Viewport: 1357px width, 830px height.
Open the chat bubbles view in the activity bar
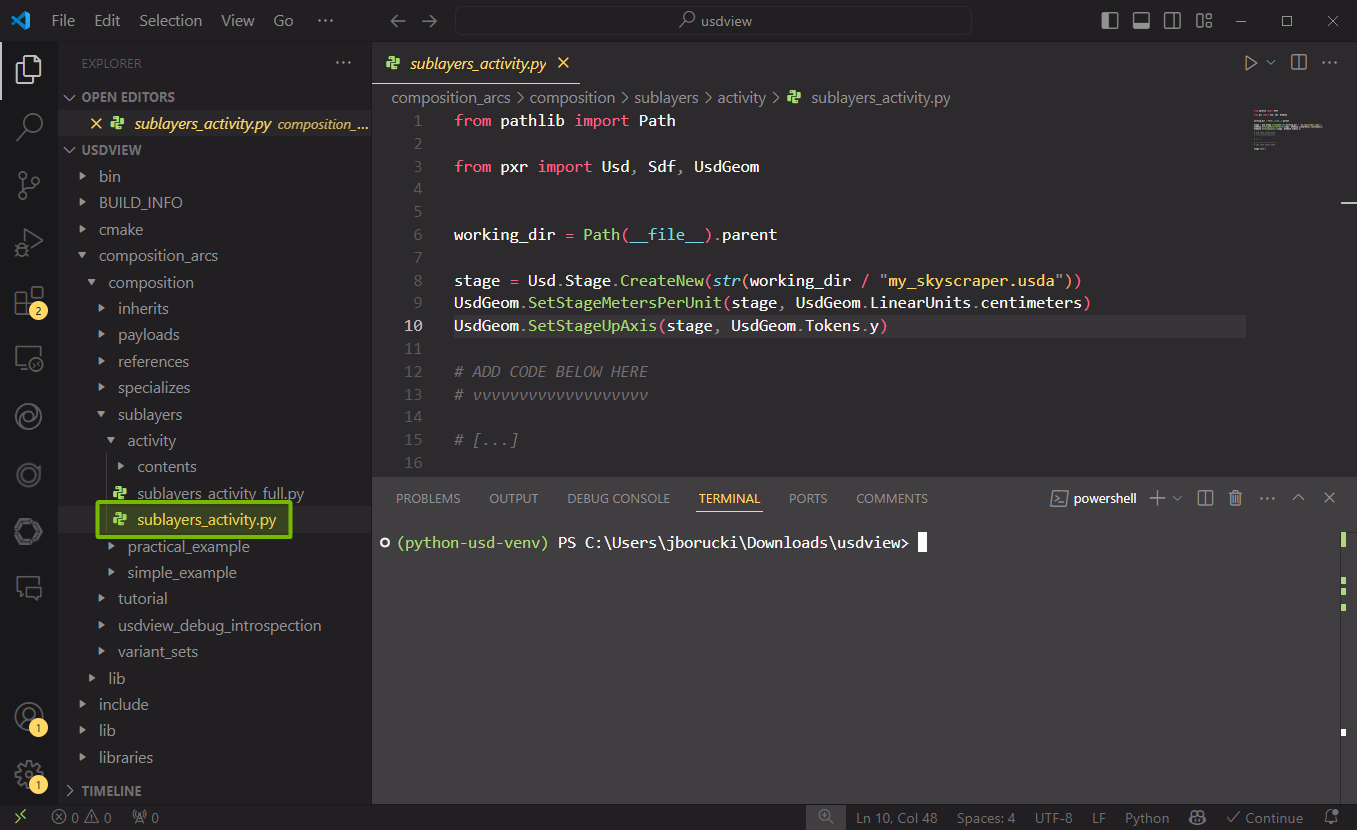coord(29,588)
